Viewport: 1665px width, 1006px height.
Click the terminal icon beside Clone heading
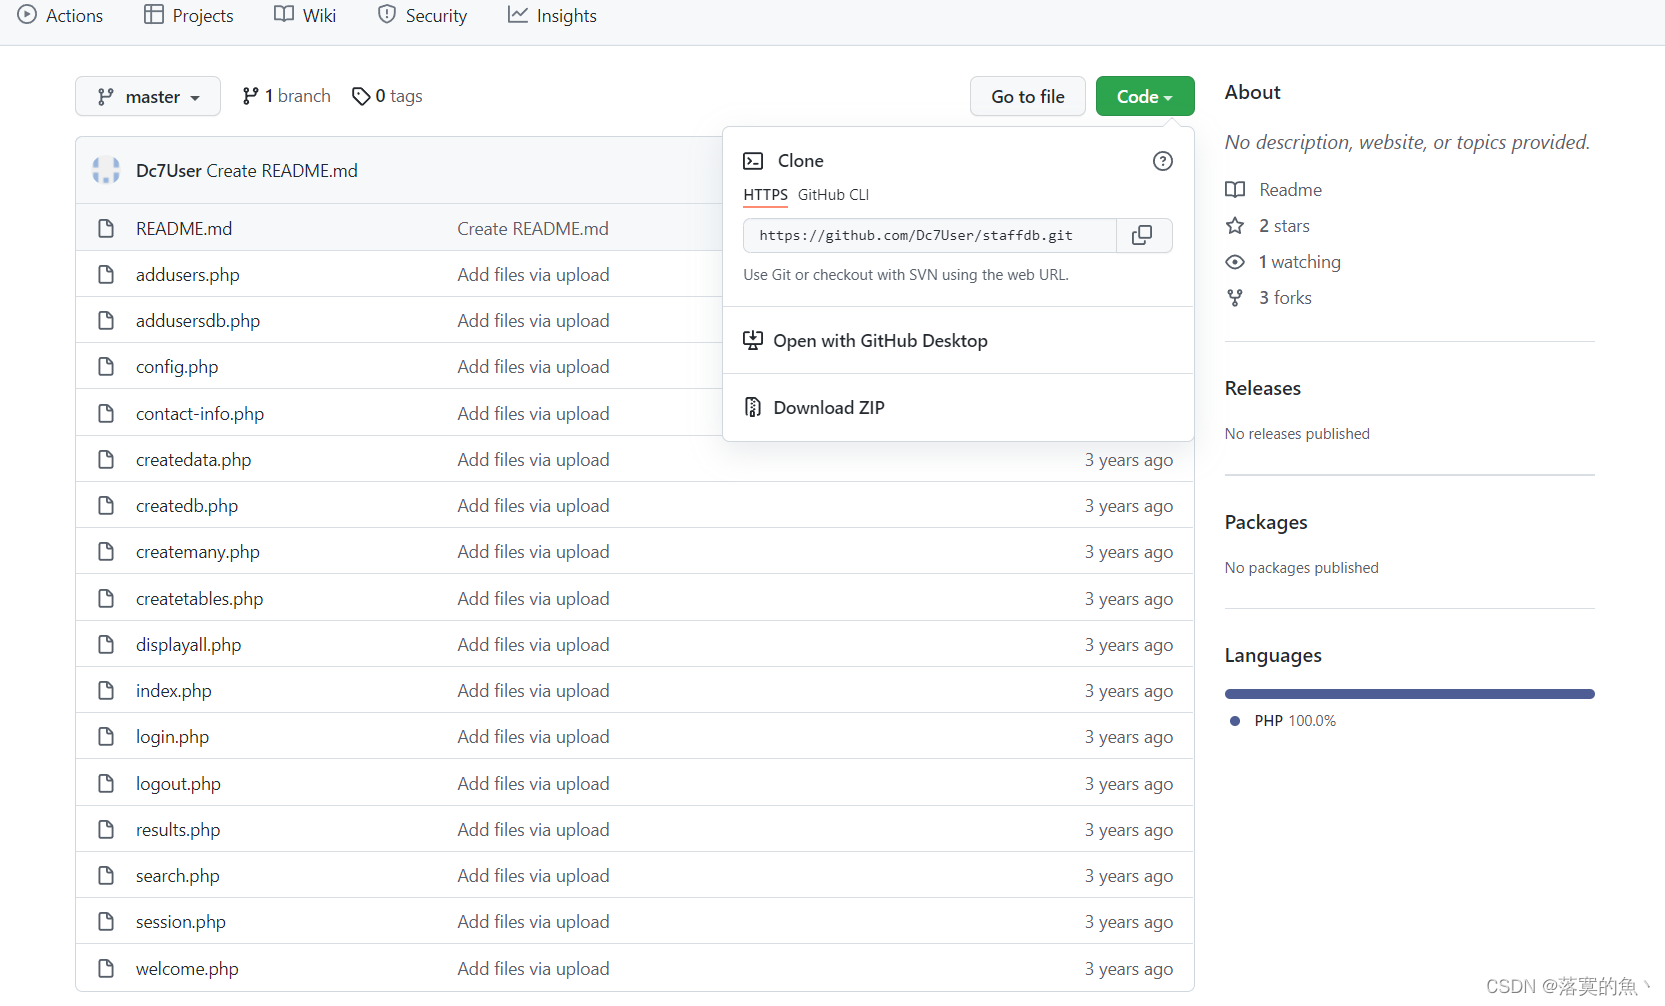pyautogui.click(x=753, y=161)
